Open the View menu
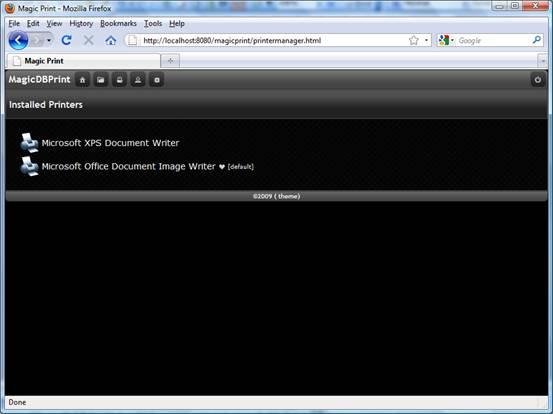The width and height of the screenshot is (553, 414). click(54, 24)
